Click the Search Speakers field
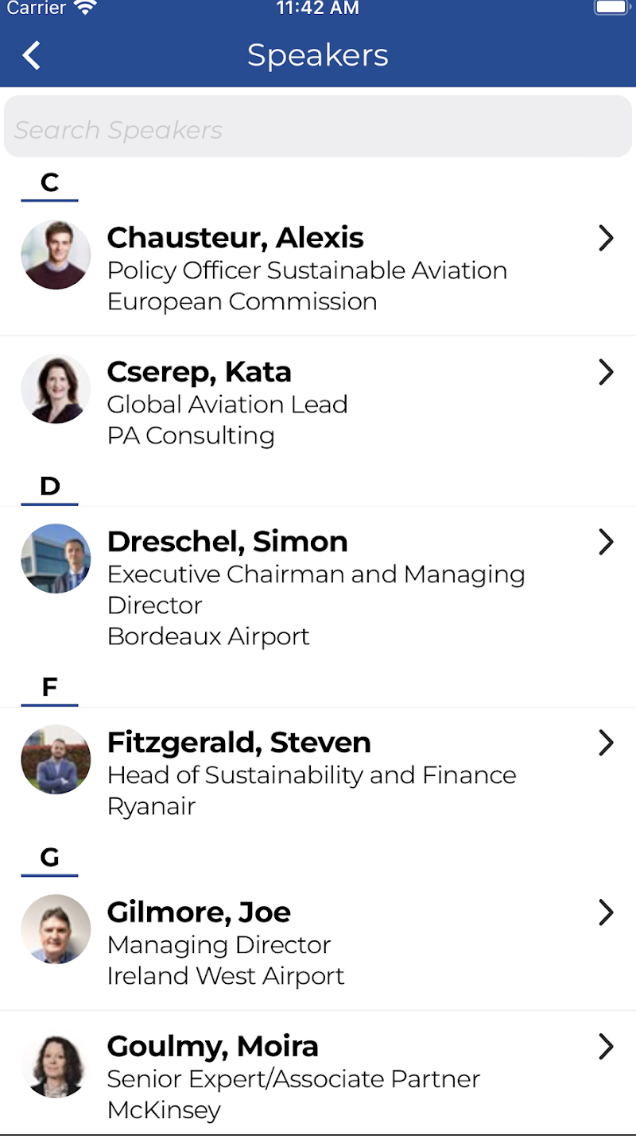Viewport: 636px width, 1136px height. coord(318,130)
